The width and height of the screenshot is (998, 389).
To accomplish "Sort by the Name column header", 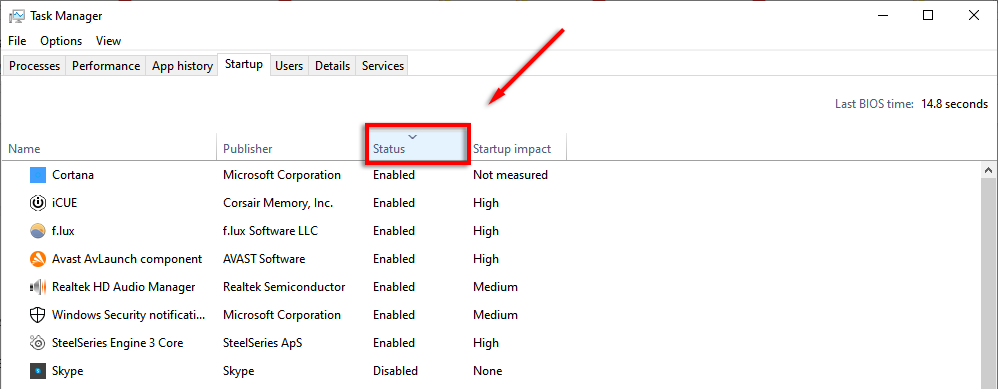I will (x=109, y=148).
